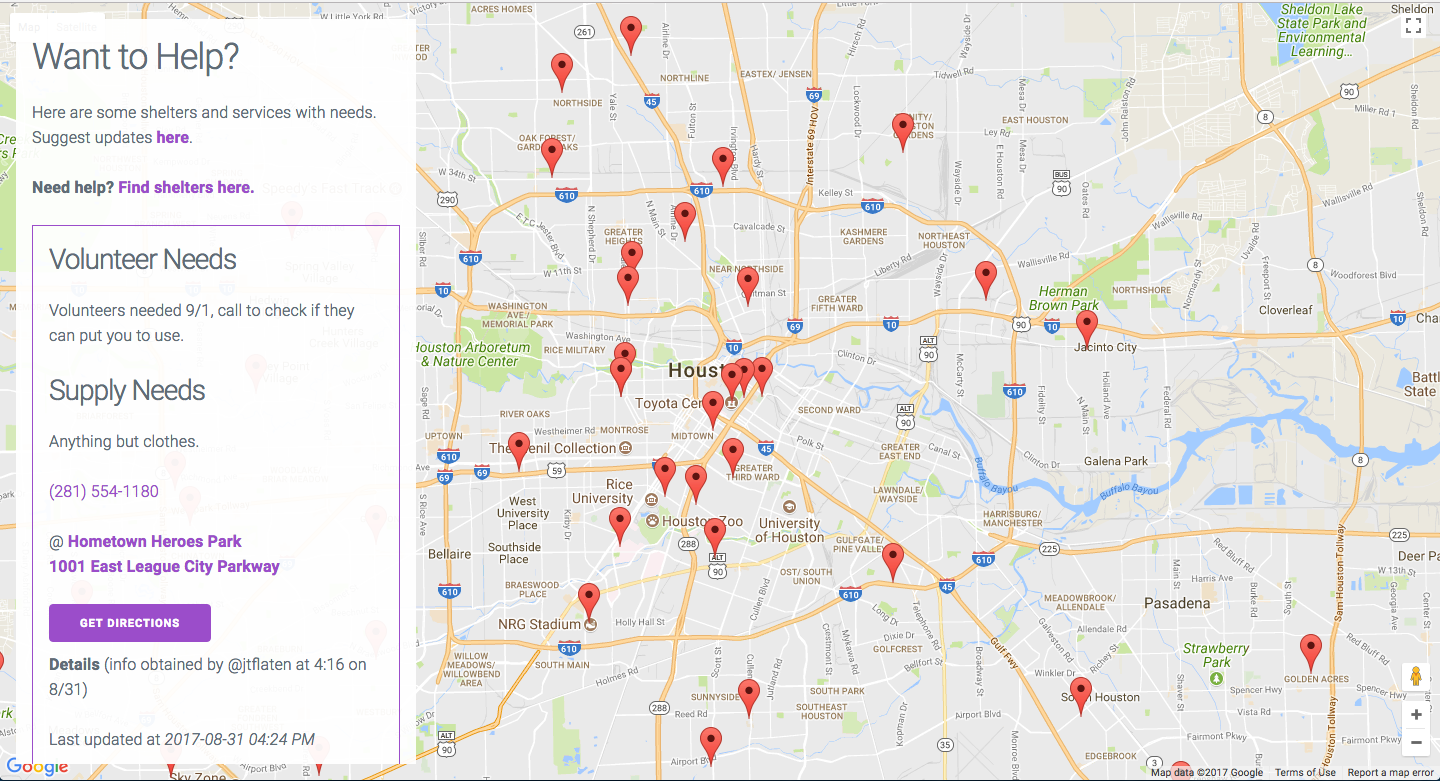Viewport: 1440px width, 781px height.
Task: Click the Strawberry Park label
Action: 1216,655
